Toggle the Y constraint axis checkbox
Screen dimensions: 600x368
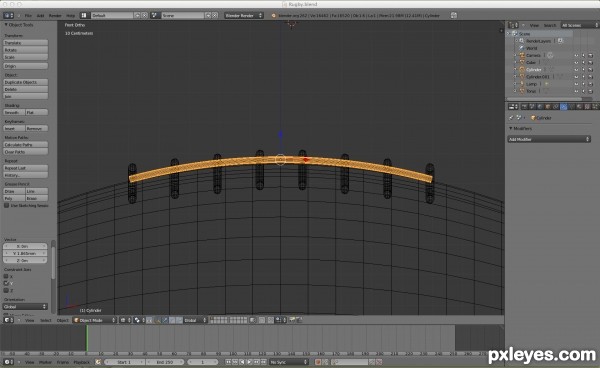pos(6,283)
